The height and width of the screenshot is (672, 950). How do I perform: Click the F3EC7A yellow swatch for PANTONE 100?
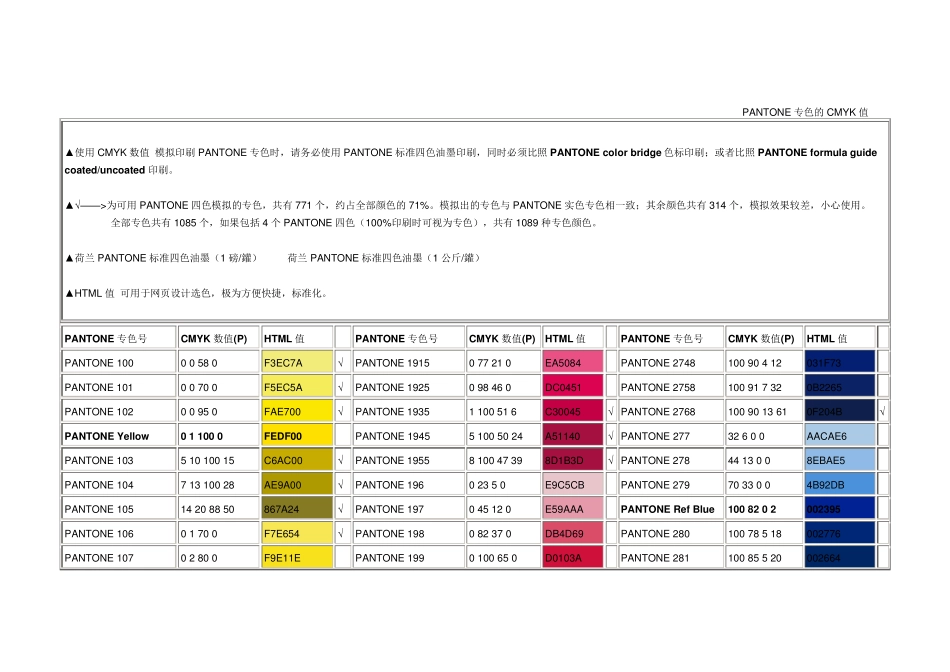tap(297, 363)
